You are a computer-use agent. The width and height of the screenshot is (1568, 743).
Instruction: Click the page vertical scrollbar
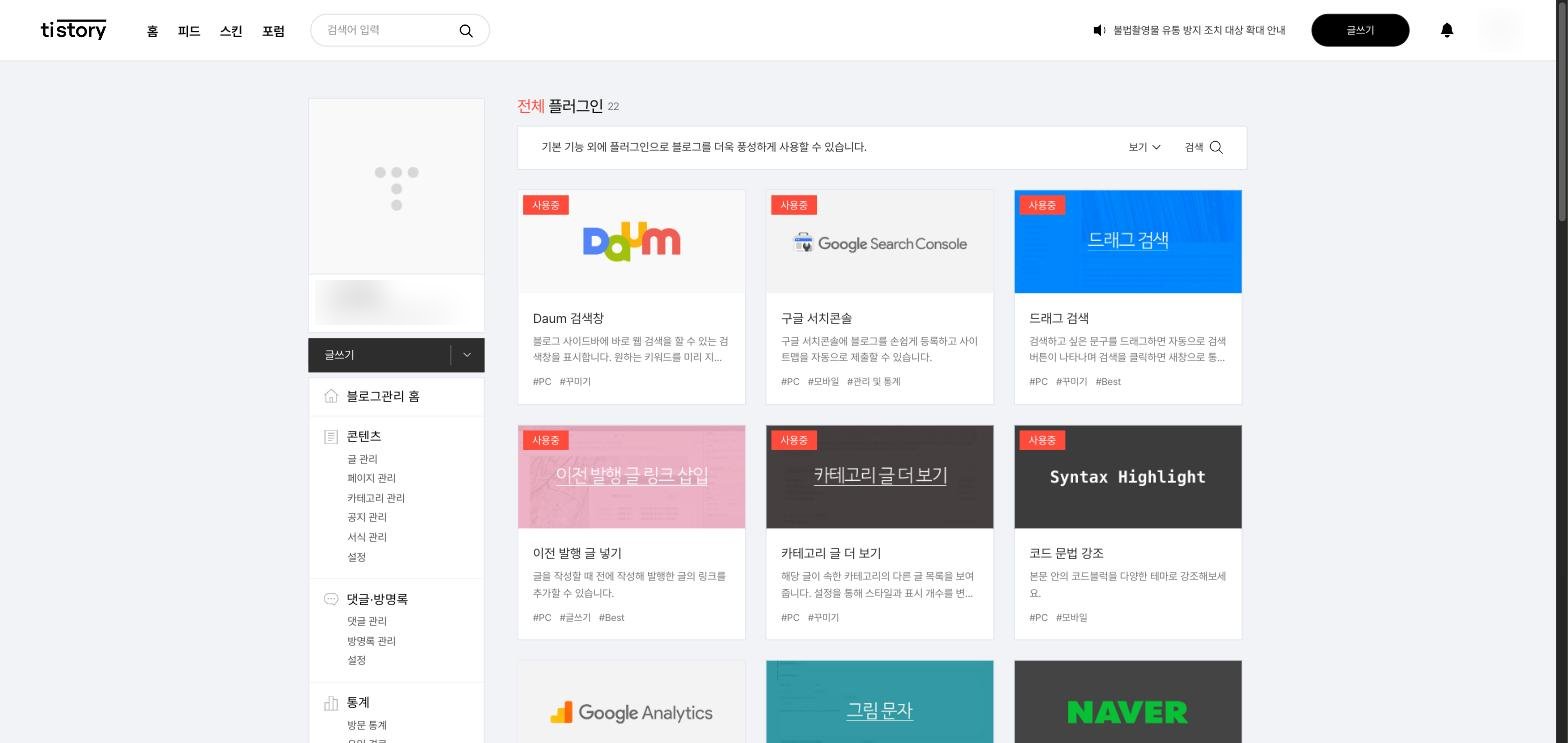point(1562,110)
